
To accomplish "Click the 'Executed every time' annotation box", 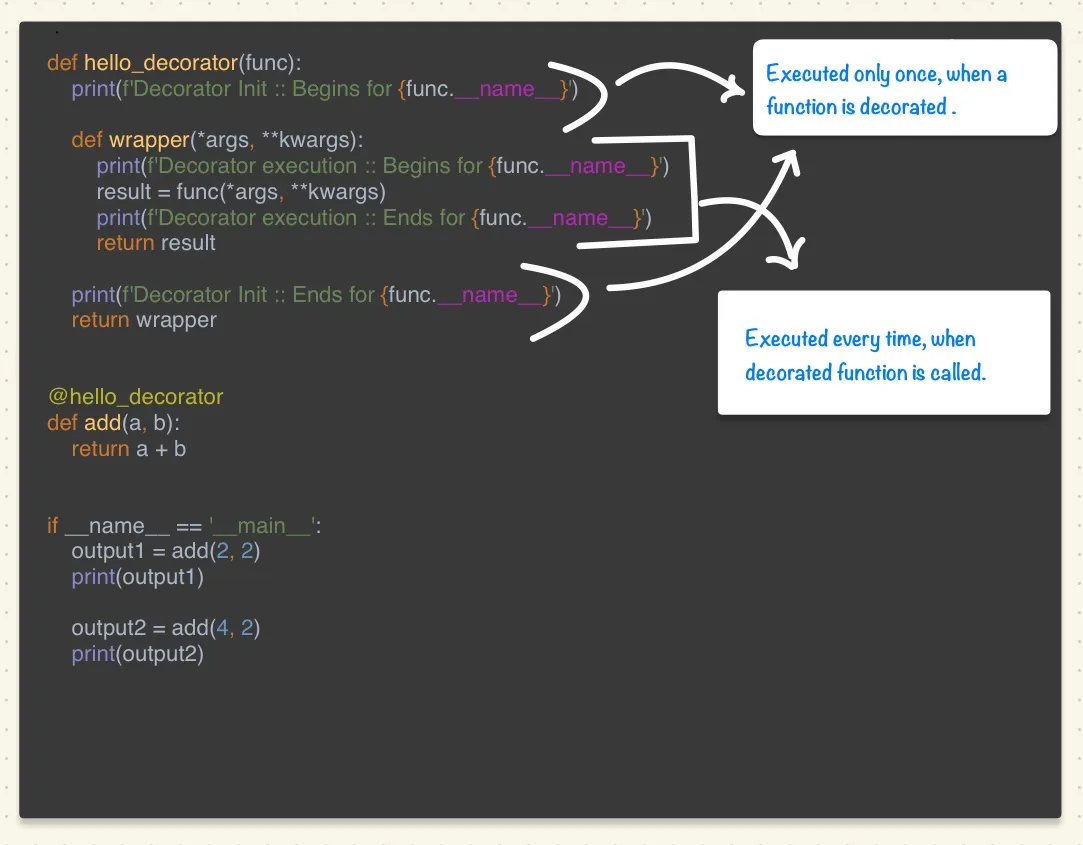I will click(884, 354).
